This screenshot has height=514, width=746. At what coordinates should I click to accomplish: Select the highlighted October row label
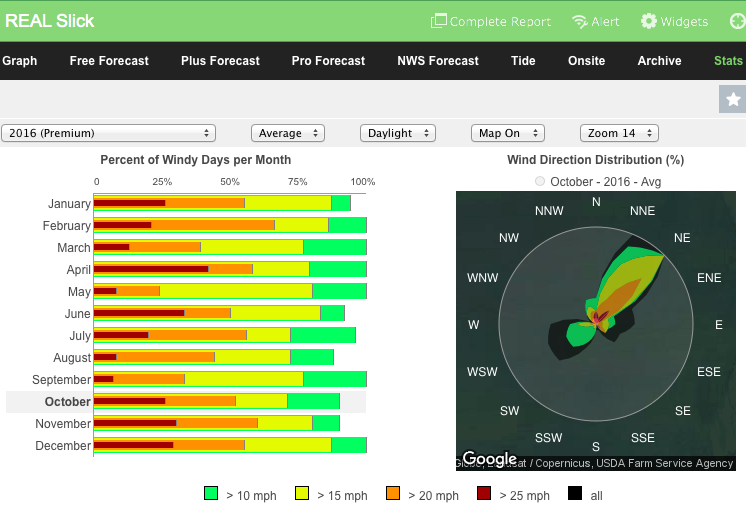point(68,402)
